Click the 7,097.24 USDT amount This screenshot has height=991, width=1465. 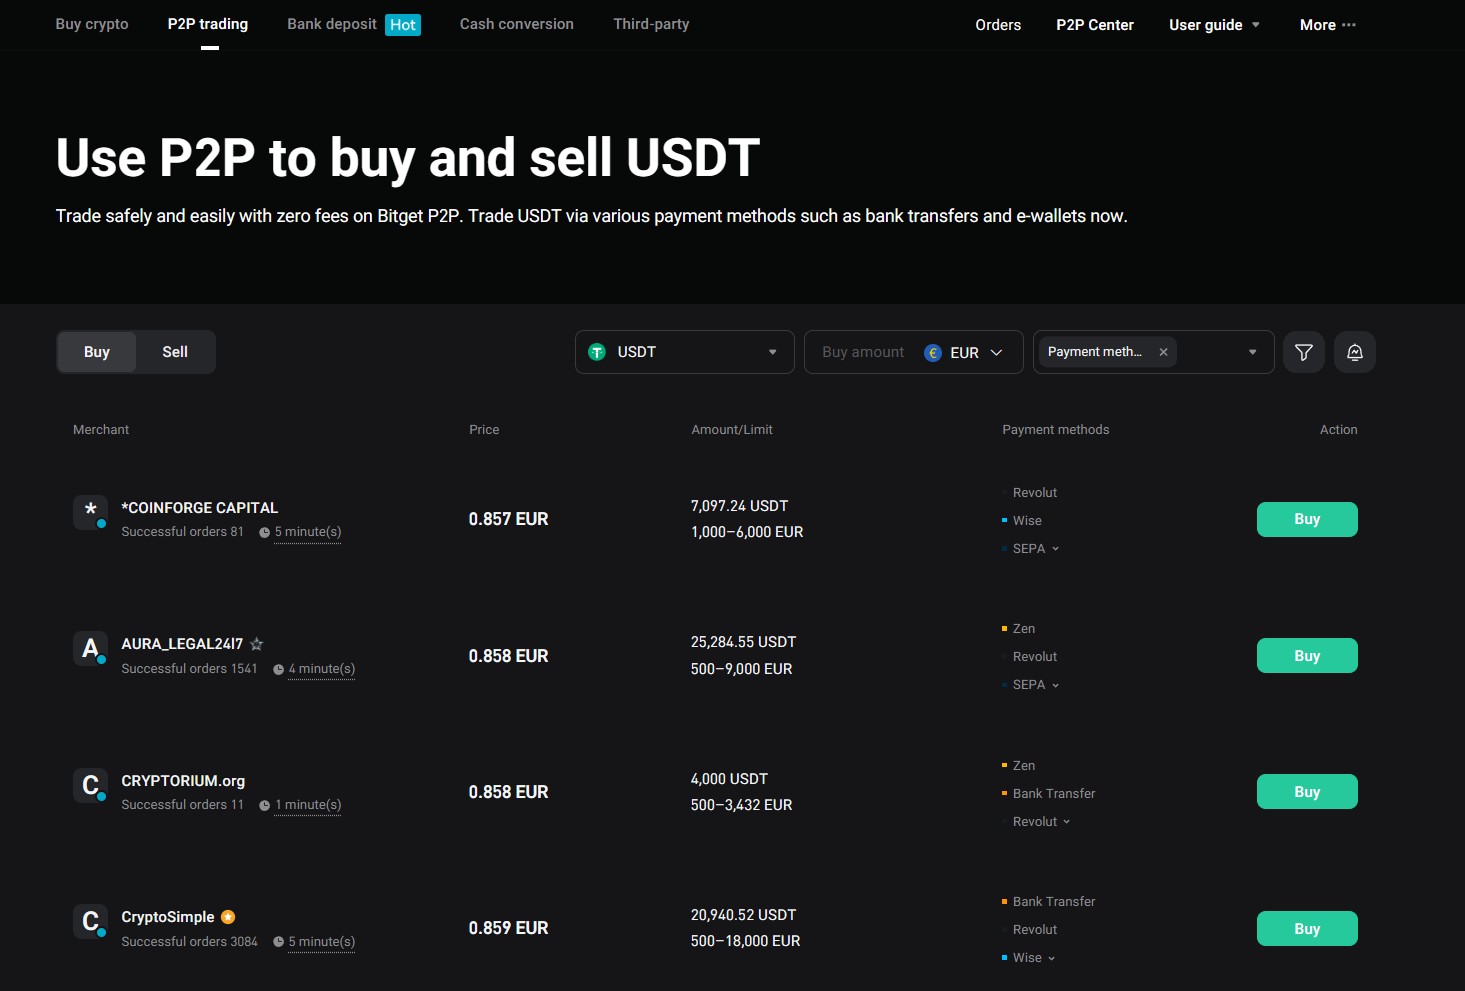pos(740,506)
